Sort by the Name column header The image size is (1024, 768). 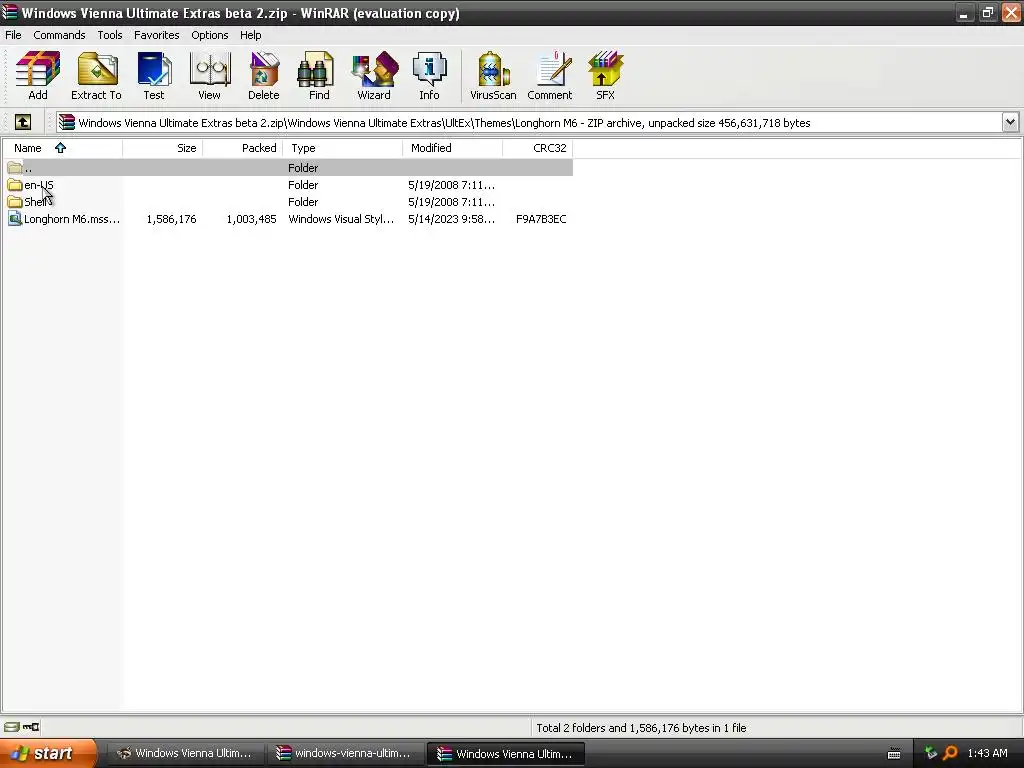pyautogui.click(x=62, y=148)
